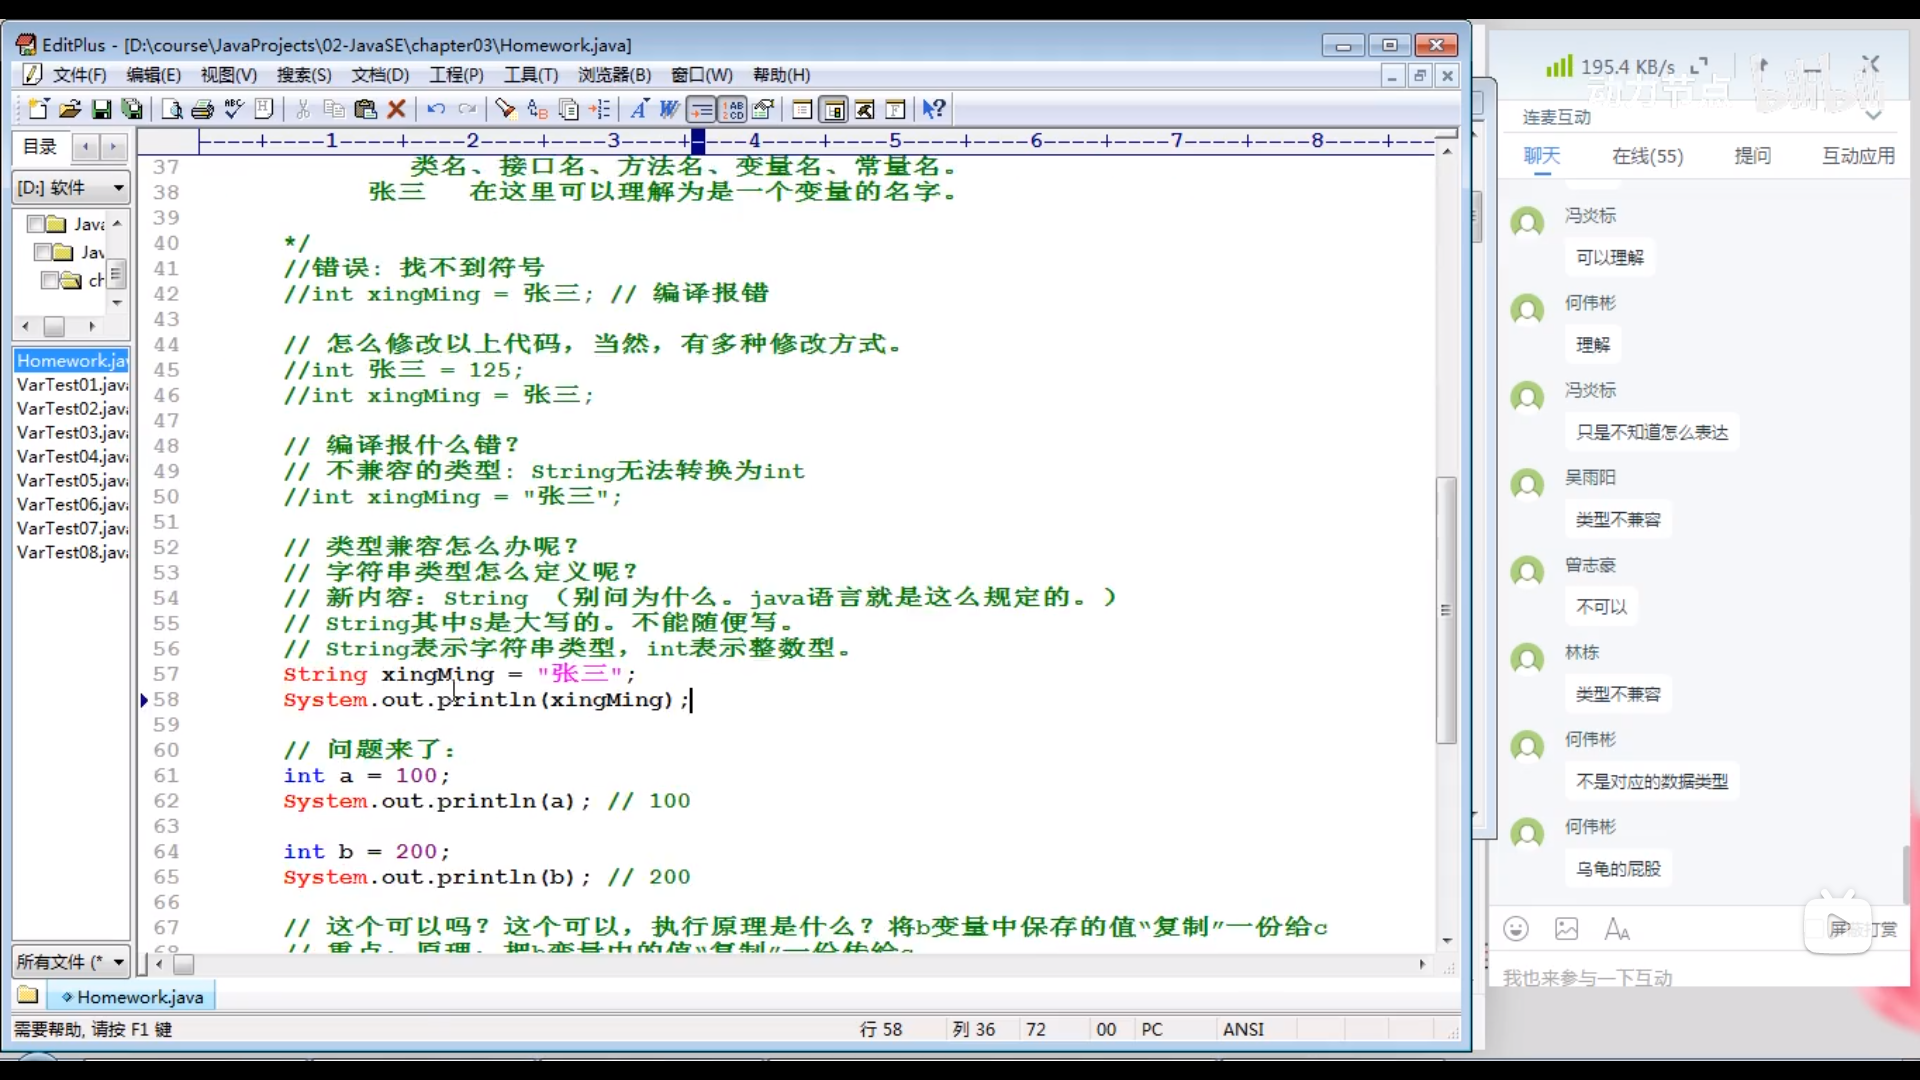This screenshot has width=1920, height=1080.
Task: Click the Paste clipboard icon
Action: coord(365,109)
